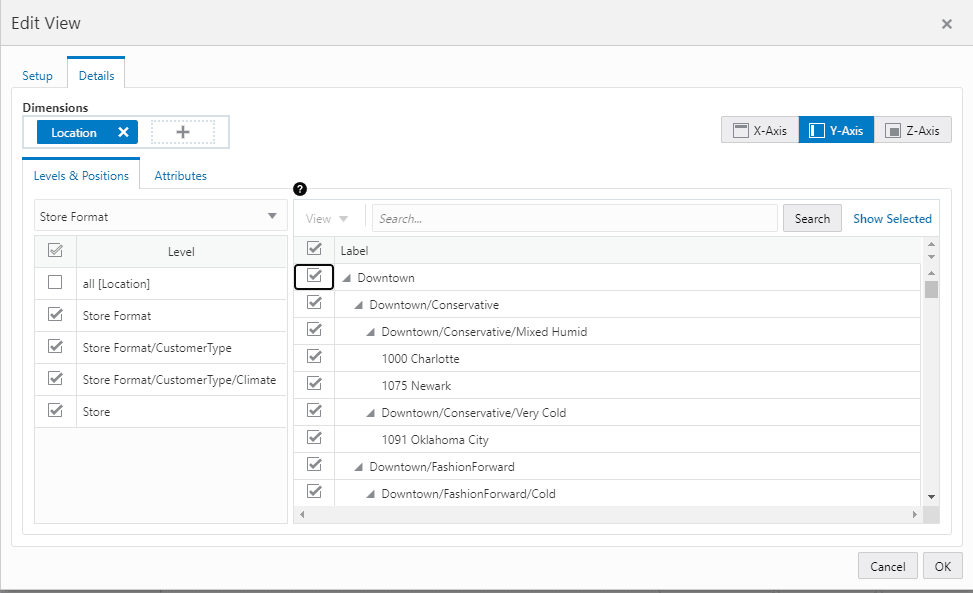Collapse the Downtown/Conservative/Very Cold node
Screen dimensions: 973x593
point(370,413)
